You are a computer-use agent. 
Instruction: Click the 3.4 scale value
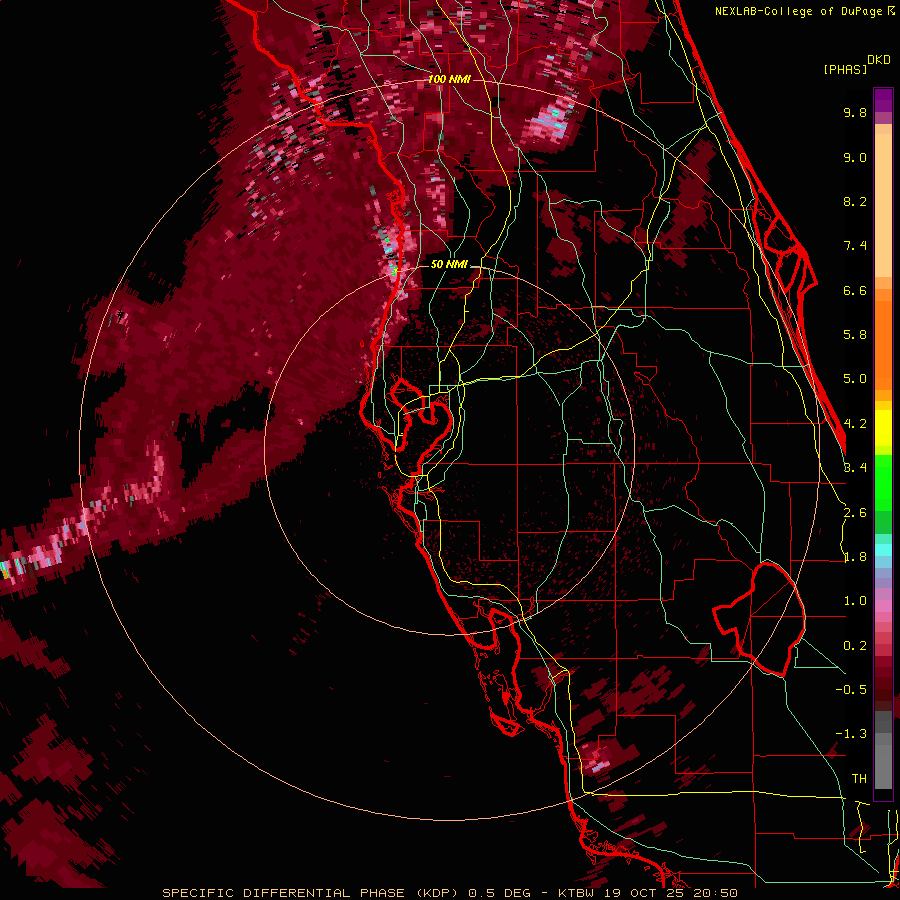(855, 468)
